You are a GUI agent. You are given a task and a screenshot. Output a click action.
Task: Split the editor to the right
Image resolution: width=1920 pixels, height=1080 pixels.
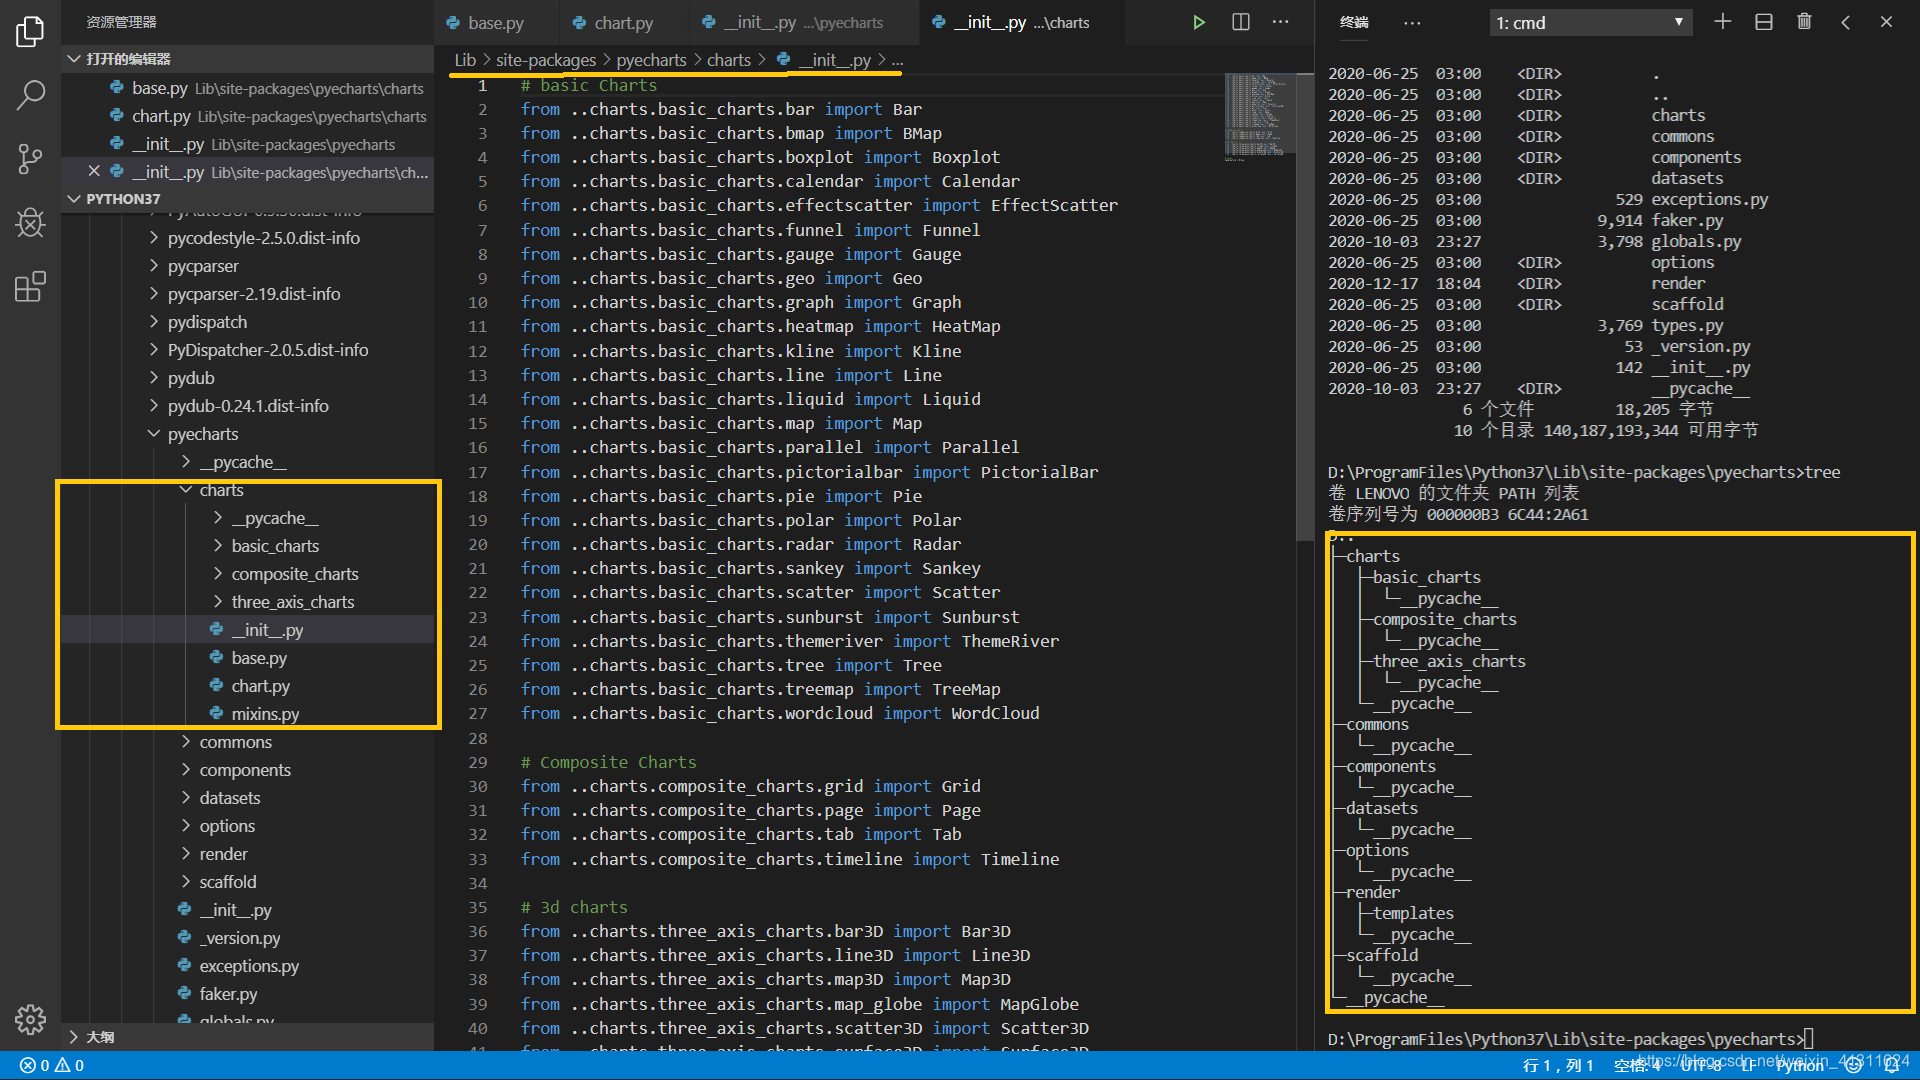tap(1240, 22)
